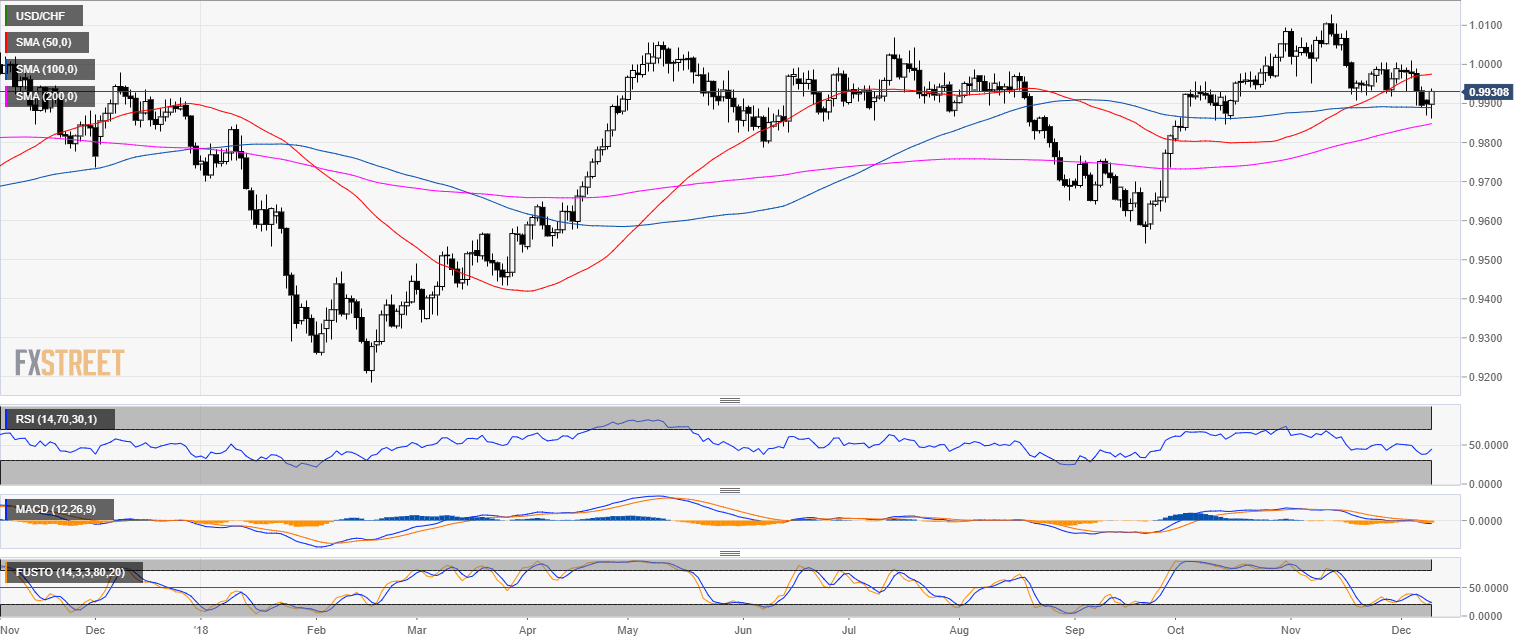Click the 1.0100 price axis label
1531x643 pixels.
pos(1486,25)
